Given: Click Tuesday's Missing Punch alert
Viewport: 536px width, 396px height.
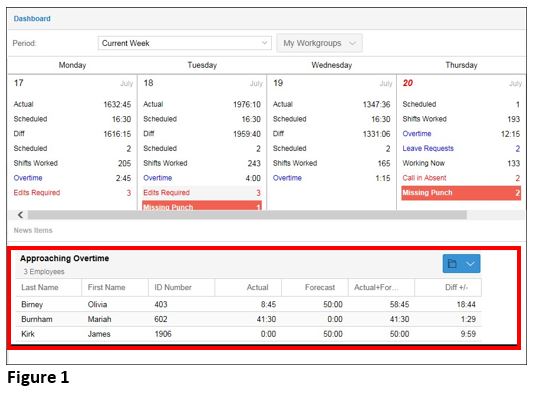Looking at the screenshot, I should coord(202,206).
